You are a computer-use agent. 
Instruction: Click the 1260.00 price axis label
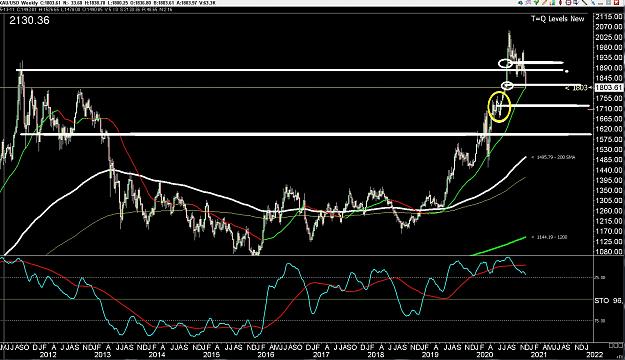[x=608, y=211]
